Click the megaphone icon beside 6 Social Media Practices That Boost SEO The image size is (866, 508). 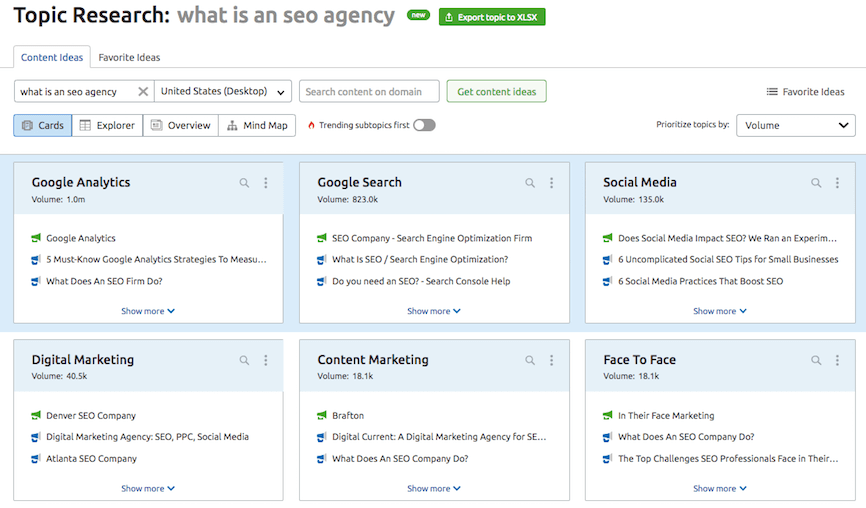[x=608, y=281]
